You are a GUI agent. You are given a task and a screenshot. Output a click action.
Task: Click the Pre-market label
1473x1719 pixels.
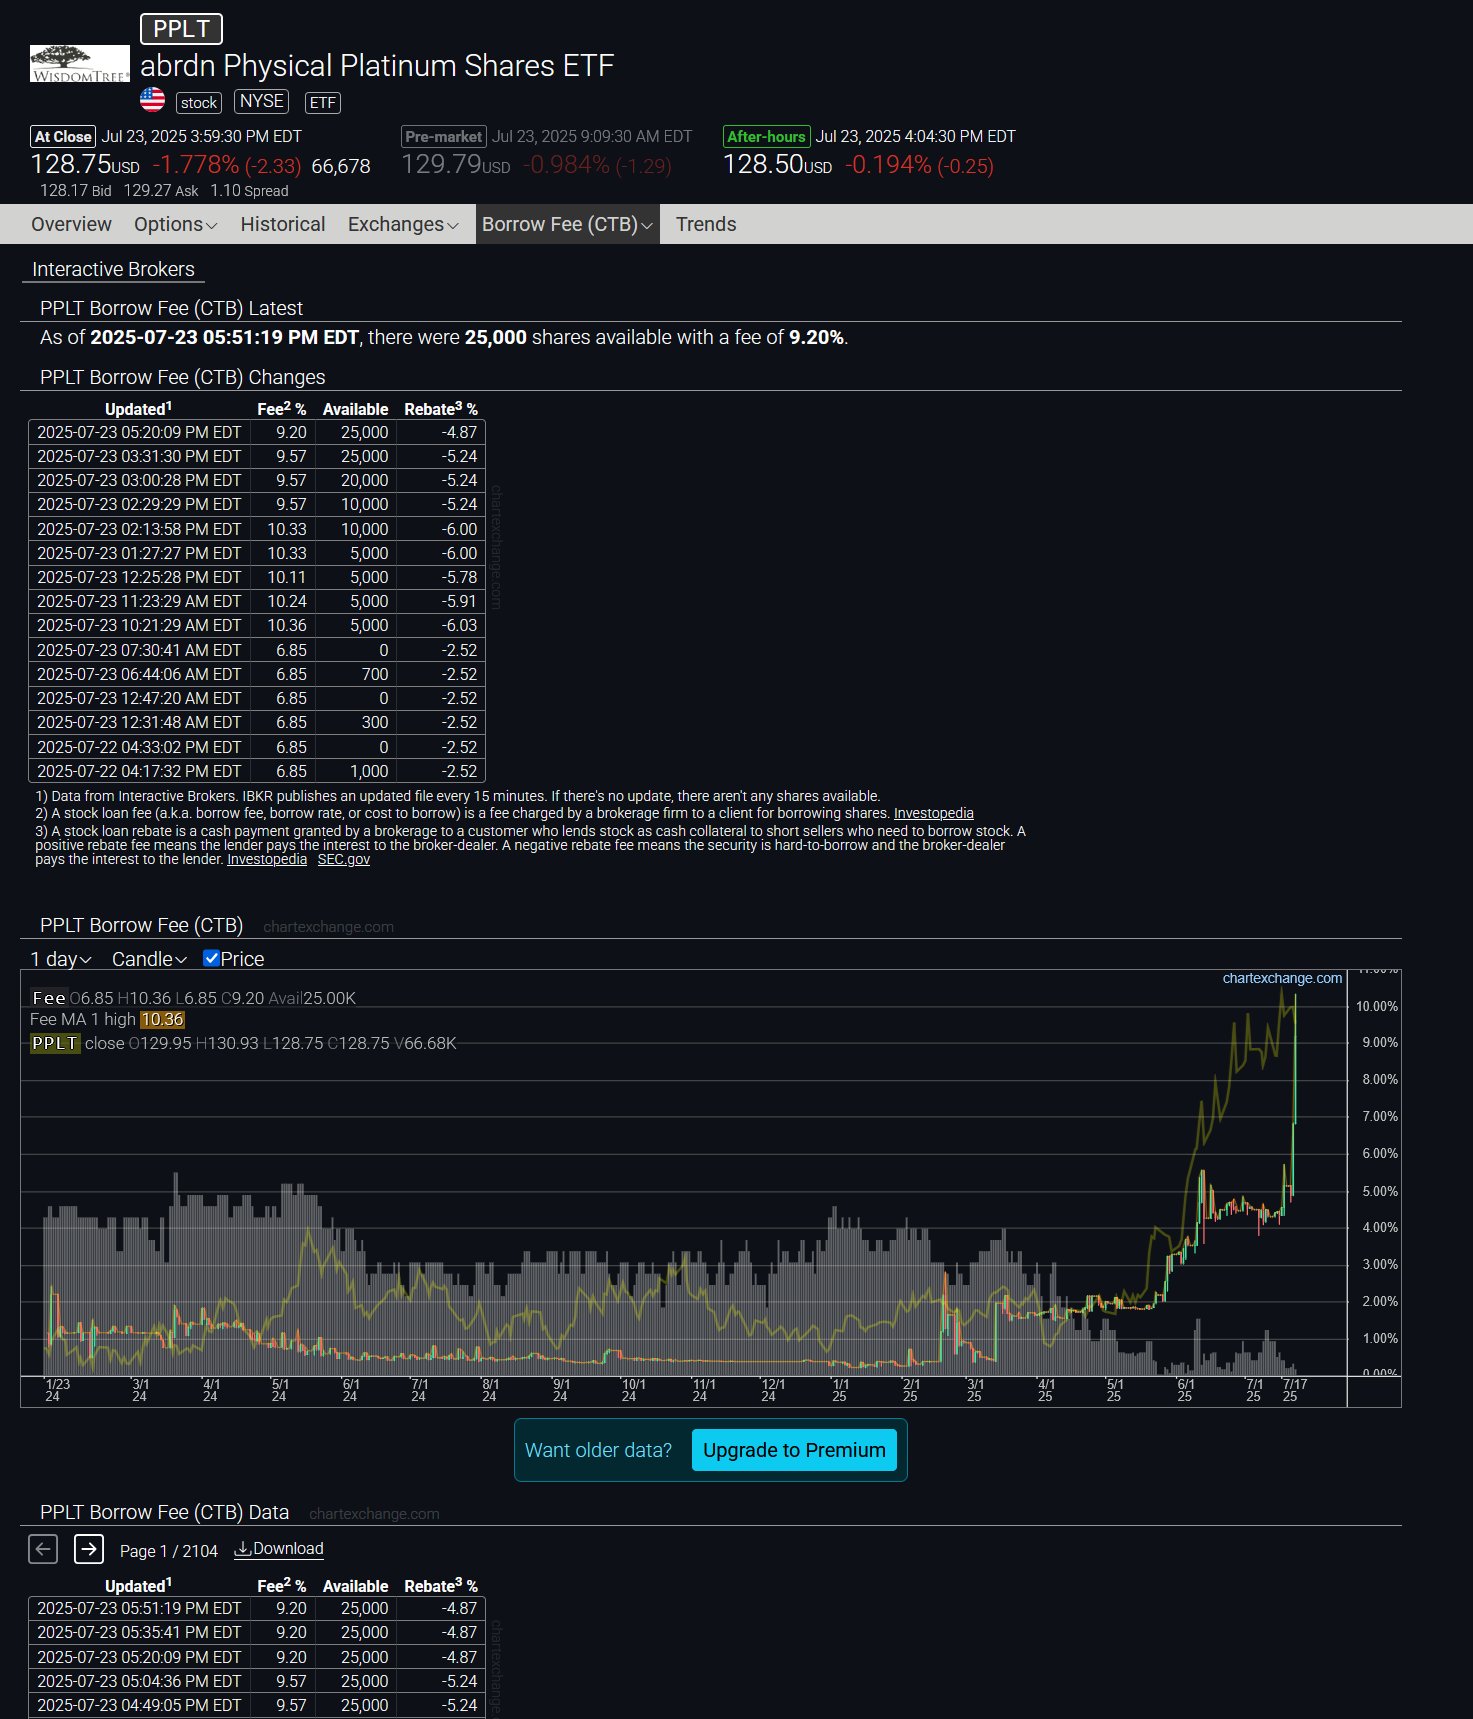444,137
